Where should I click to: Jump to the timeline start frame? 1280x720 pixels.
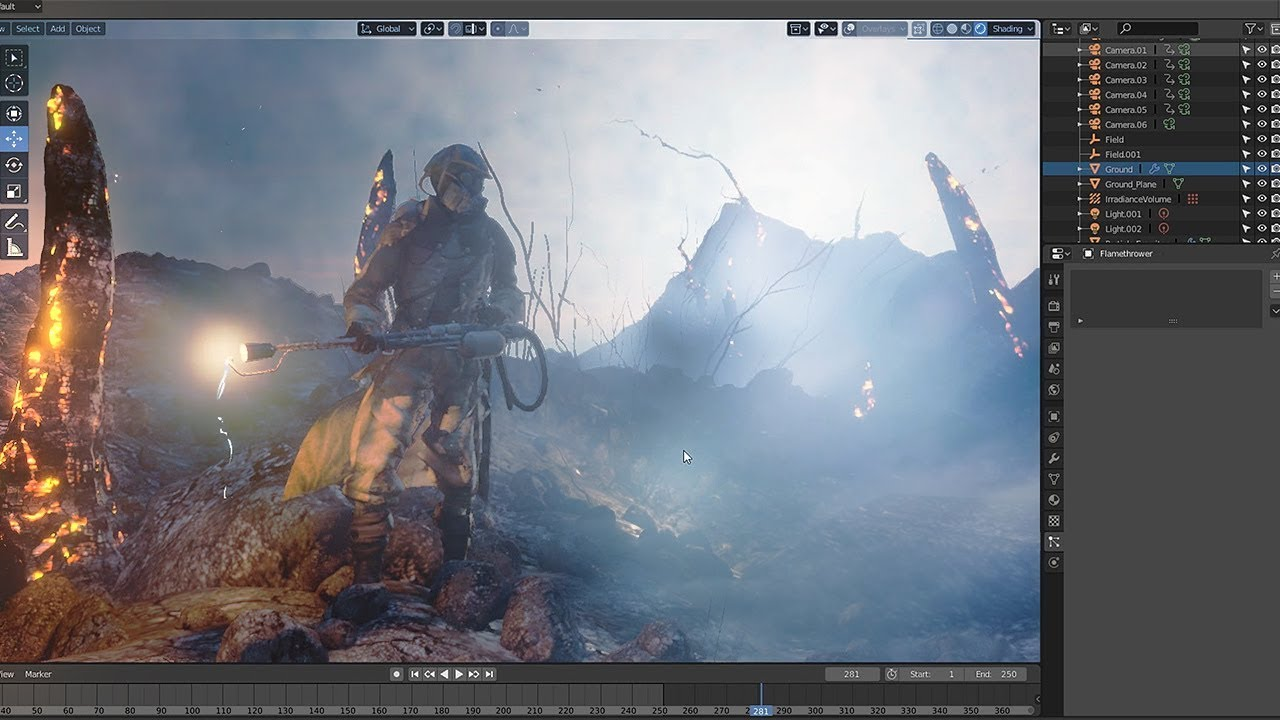click(415, 674)
